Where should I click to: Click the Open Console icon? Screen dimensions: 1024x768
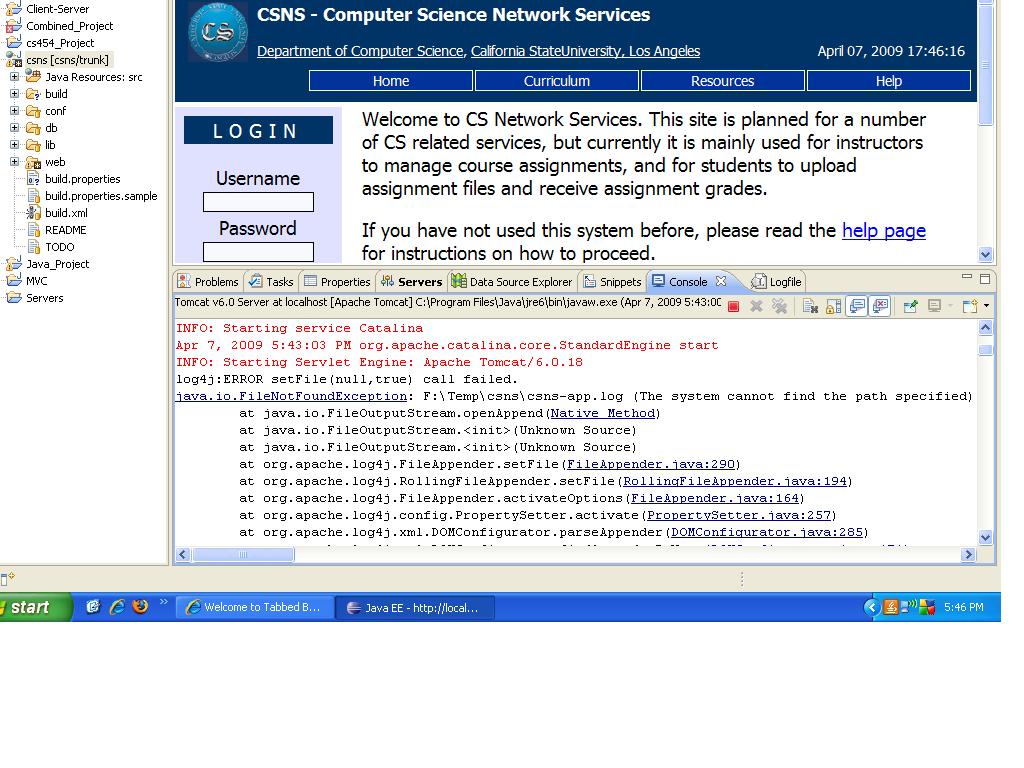(968, 306)
